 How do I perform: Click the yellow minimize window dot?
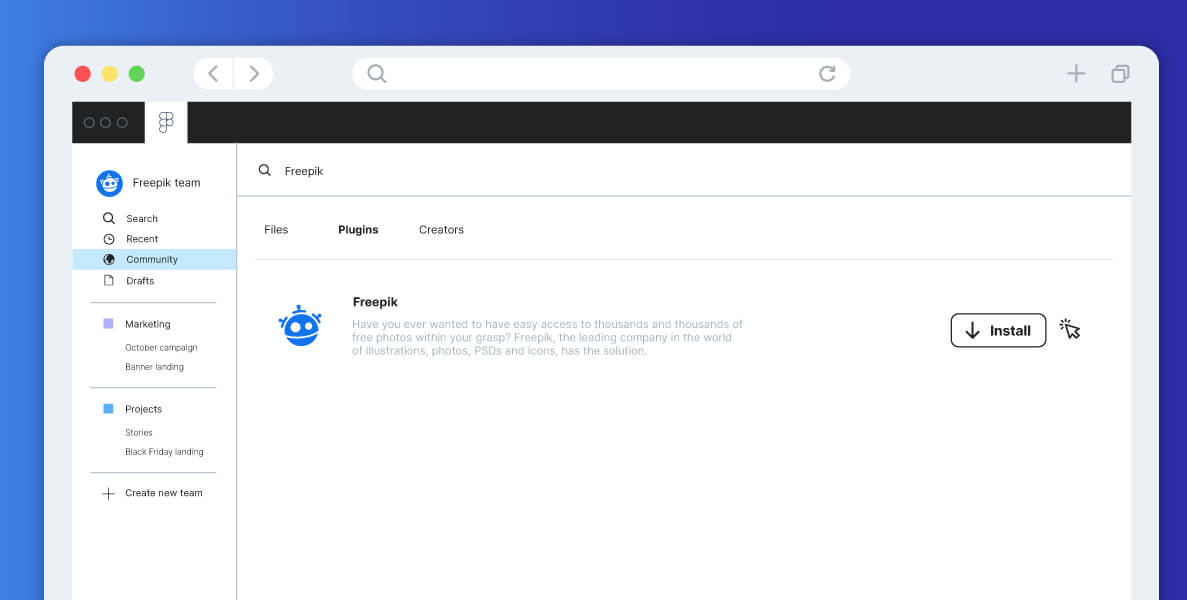click(110, 73)
